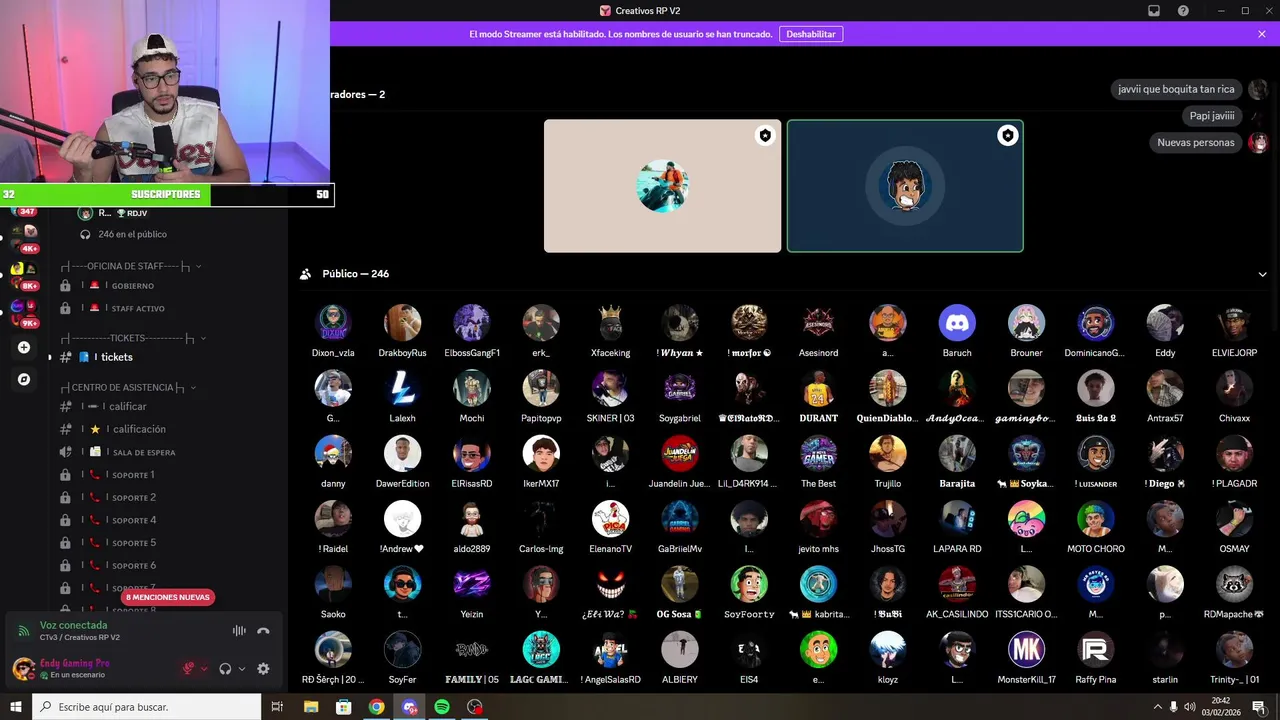
Task: Click the Voz conectada status text
Action: (x=73, y=625)
